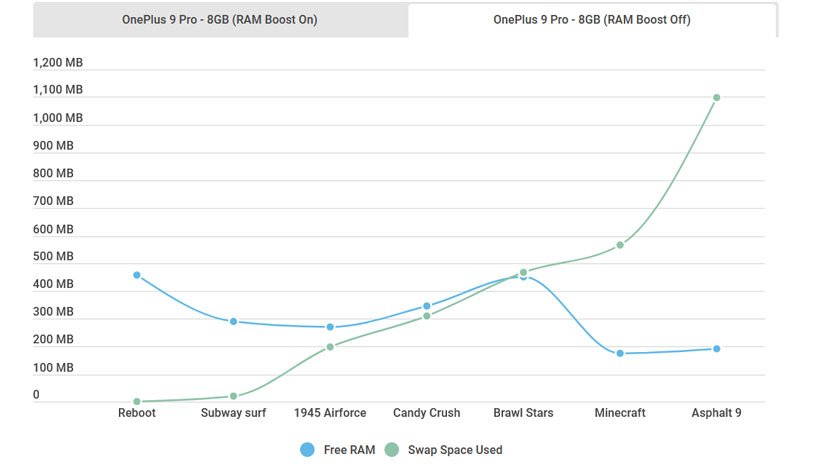This screenshot has height=466, width=822.
Task: Click the "500 MB" y-axis label
Action: click(53, 256)
